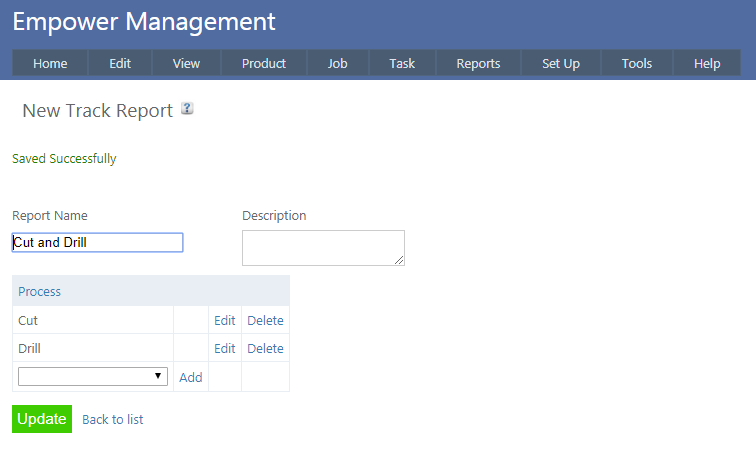Expand the process selection dropdown
The image size is (756, 456).
[x=93, y=377]
